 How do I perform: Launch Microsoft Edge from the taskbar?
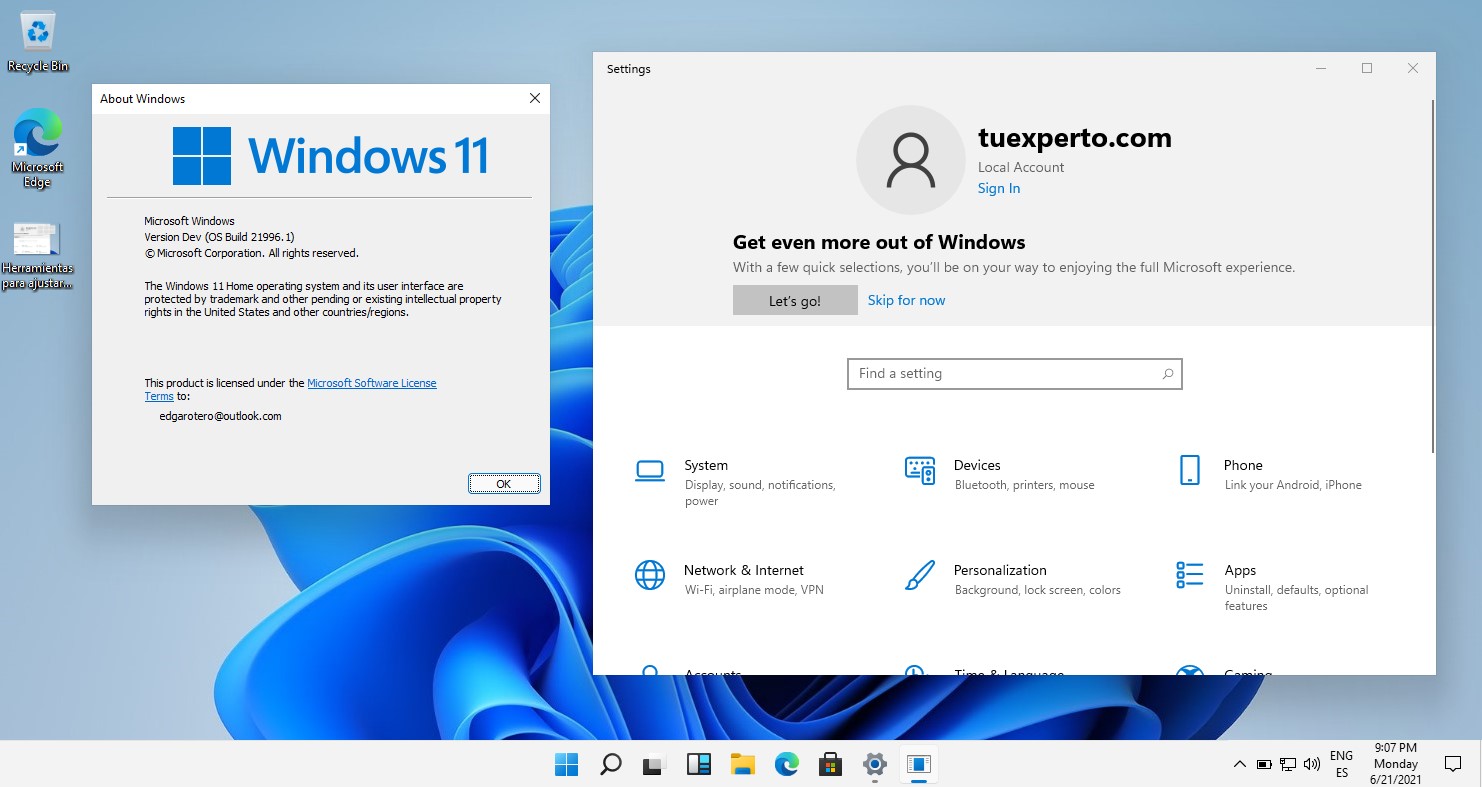(786, 763)
